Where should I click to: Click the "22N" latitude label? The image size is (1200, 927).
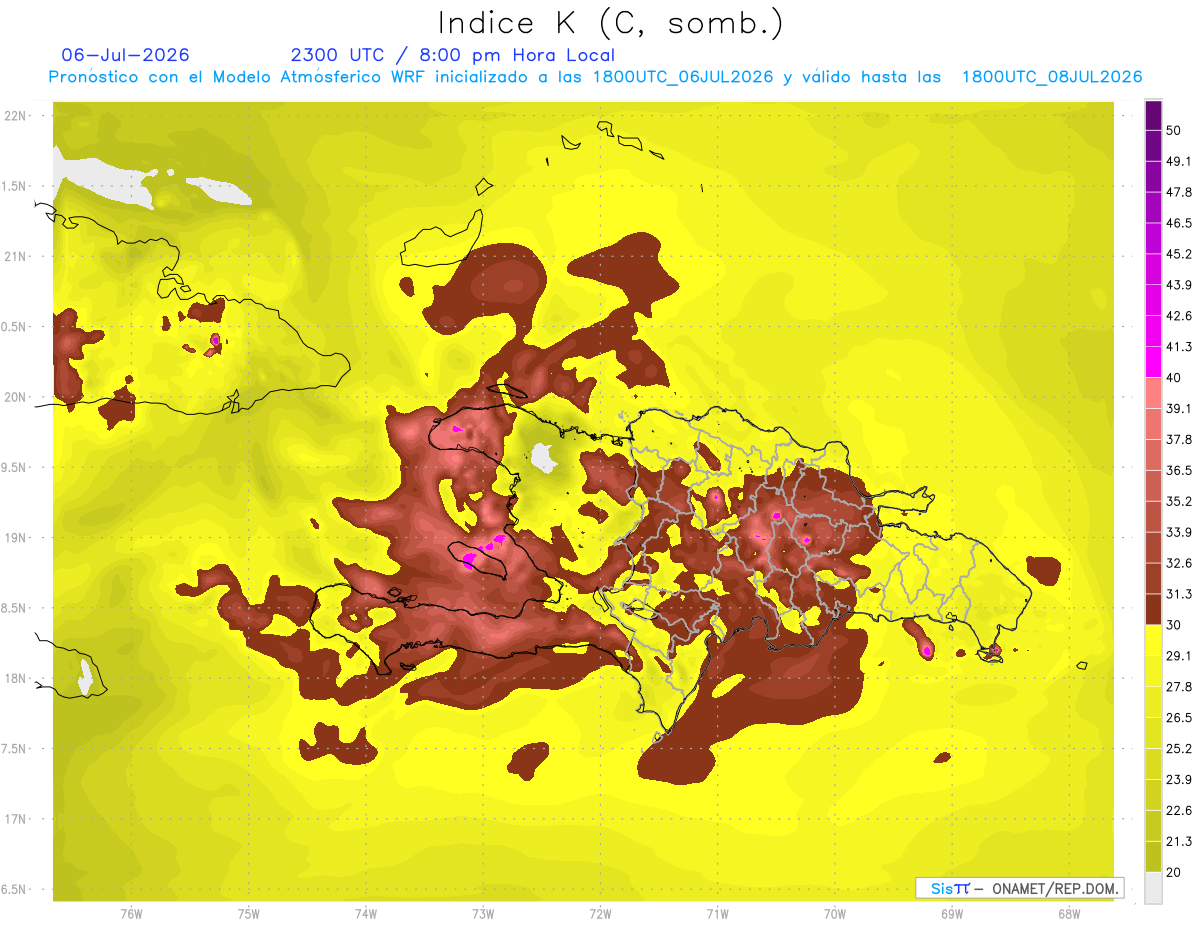pos(15,116)
